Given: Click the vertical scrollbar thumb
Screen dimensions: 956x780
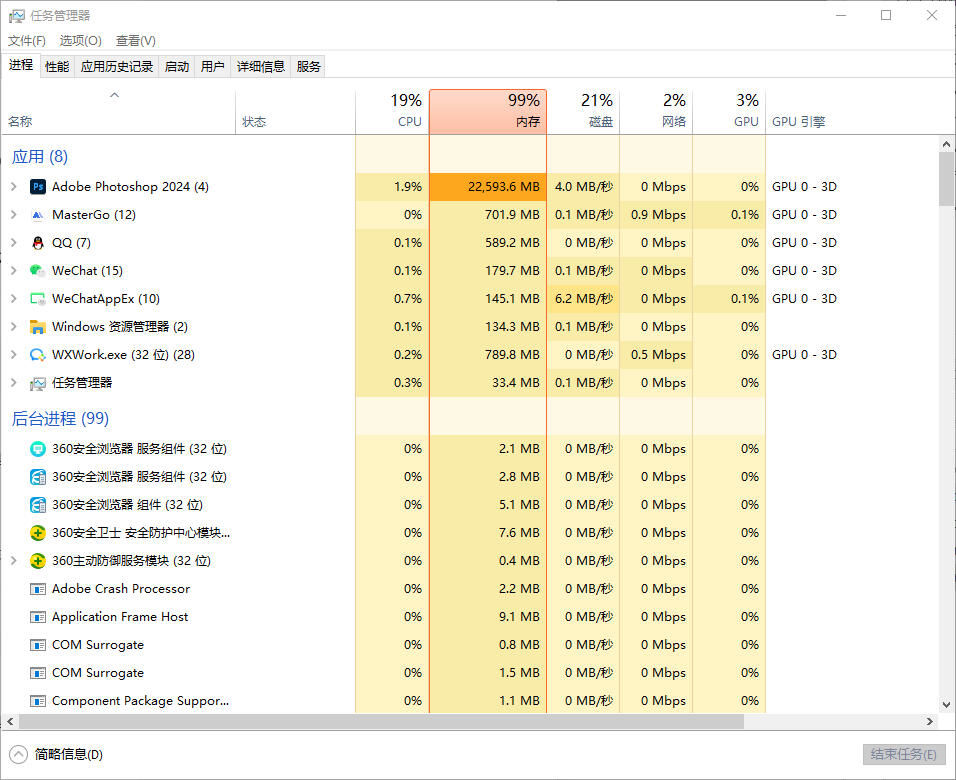Looking at the screenshot, I should pyautogui.click(x=946, y=179).
